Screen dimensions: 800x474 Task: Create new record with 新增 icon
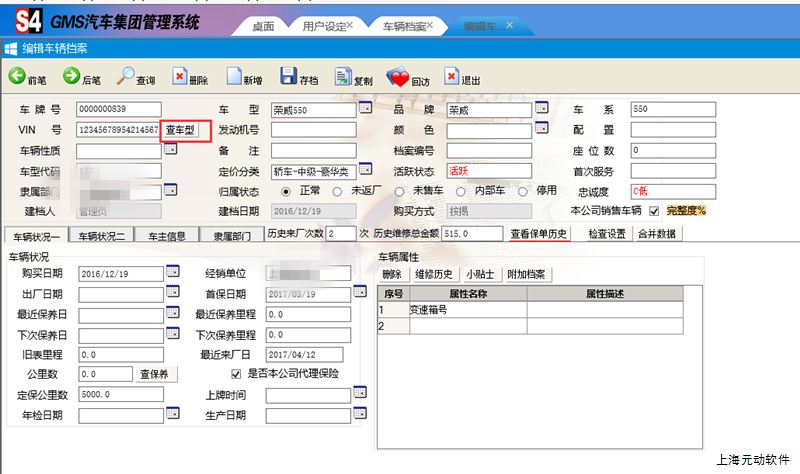(x=234, y=76)
